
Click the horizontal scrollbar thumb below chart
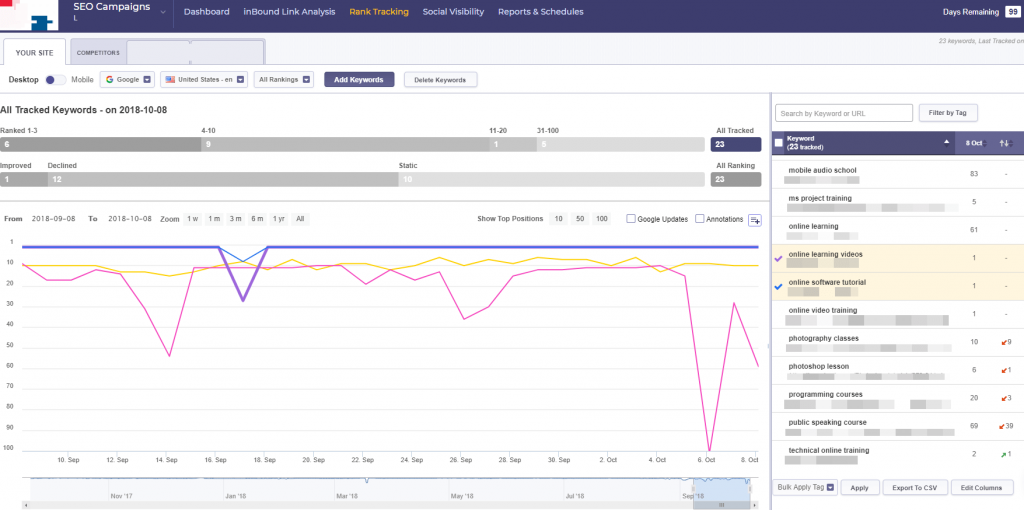click(x=722, y=505)
